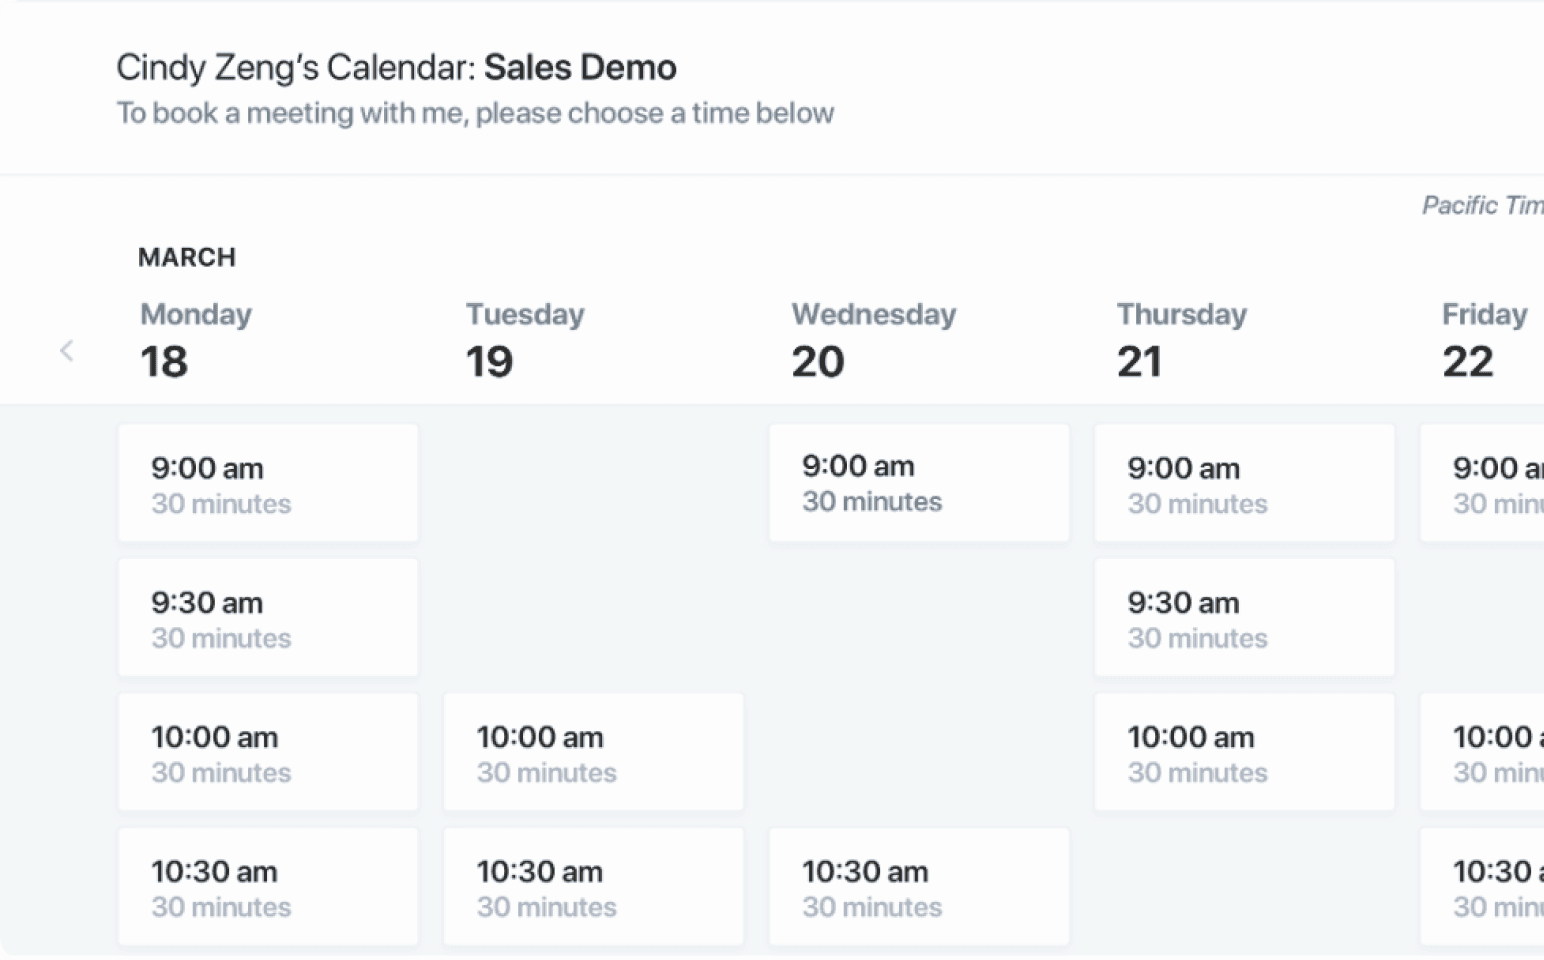Click the Monday 18 day header

coord(196,340)
